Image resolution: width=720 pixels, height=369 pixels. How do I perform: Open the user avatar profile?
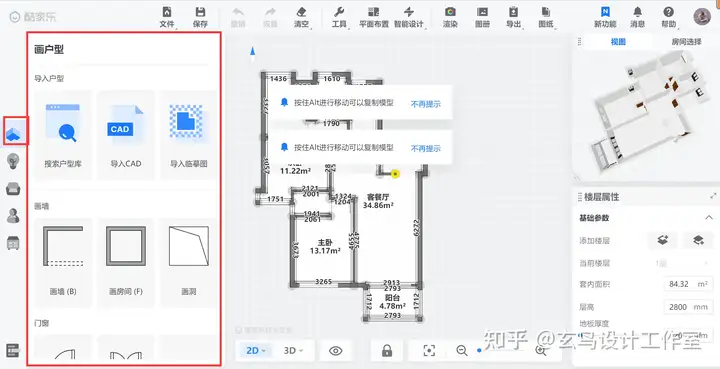click(x=702, y=16)
